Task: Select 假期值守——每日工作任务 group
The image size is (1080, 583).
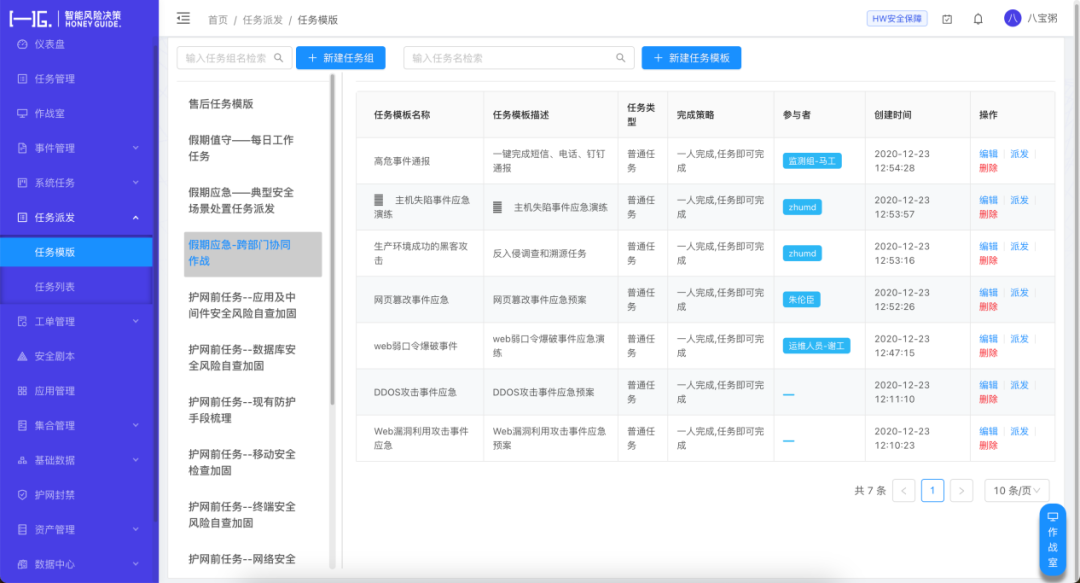Action: [x=241, y=148]
